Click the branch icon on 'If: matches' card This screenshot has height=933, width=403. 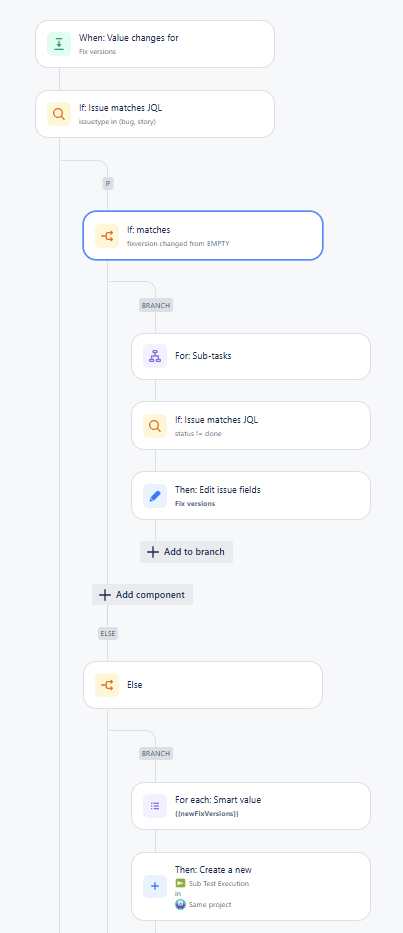coord(107,236)
